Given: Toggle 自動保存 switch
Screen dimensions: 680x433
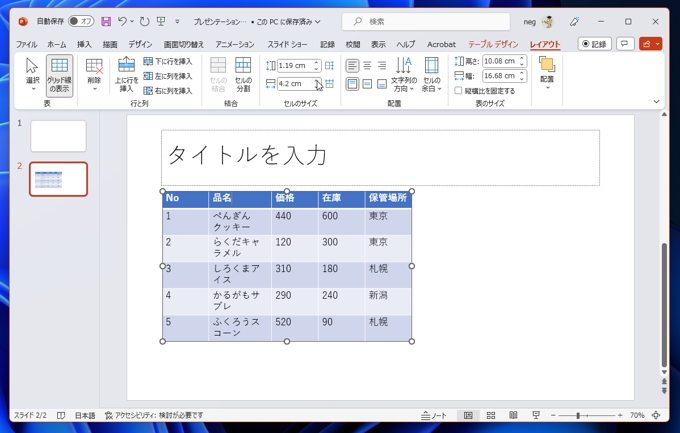Looking at the screenshot, I should [81, 21].
